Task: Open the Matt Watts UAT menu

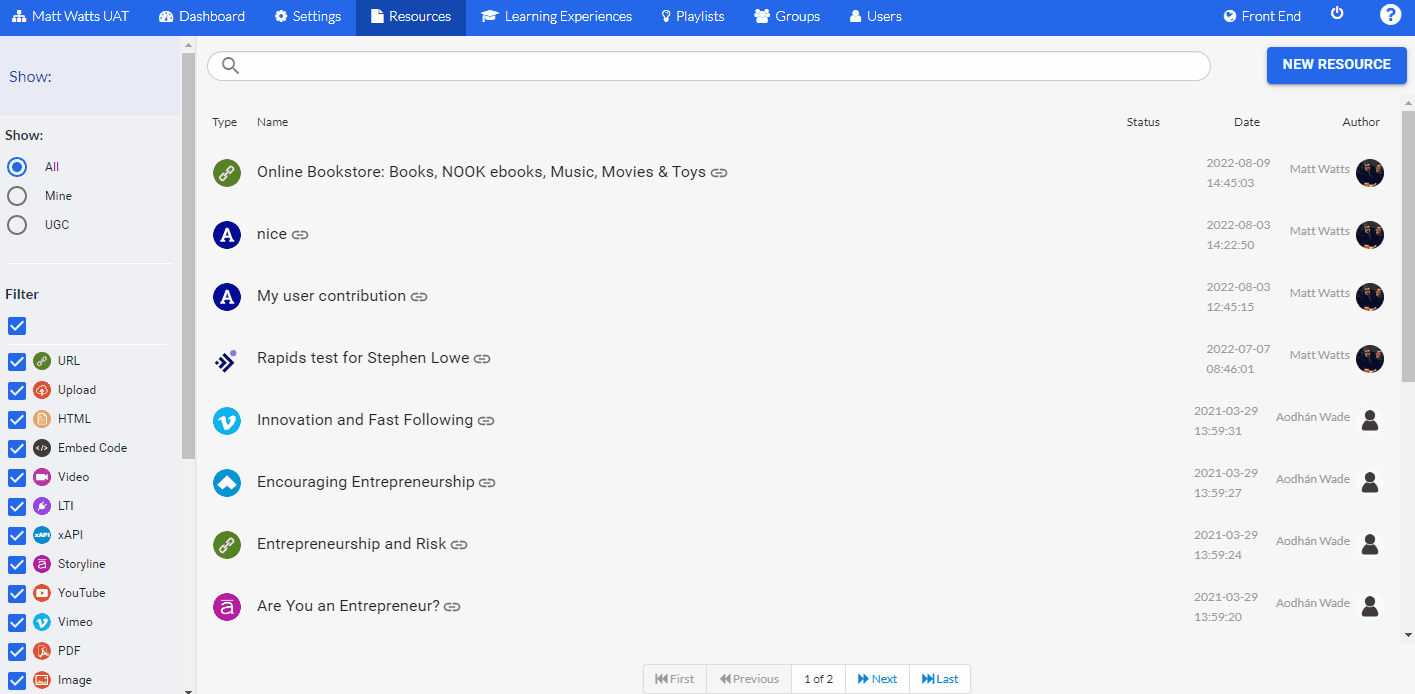Action: pyautogui.click(x=70, y=16)
